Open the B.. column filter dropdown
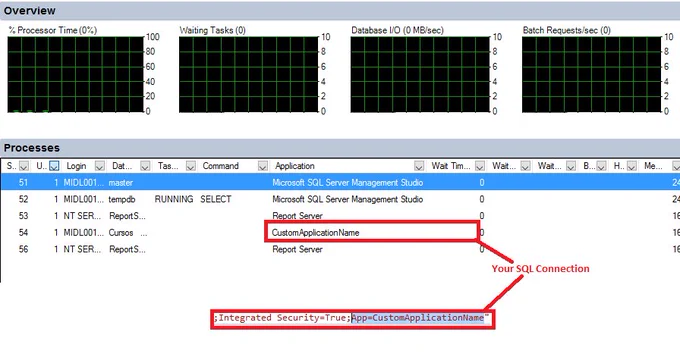Viewport: 680px width, 360px height. point(601,166)
